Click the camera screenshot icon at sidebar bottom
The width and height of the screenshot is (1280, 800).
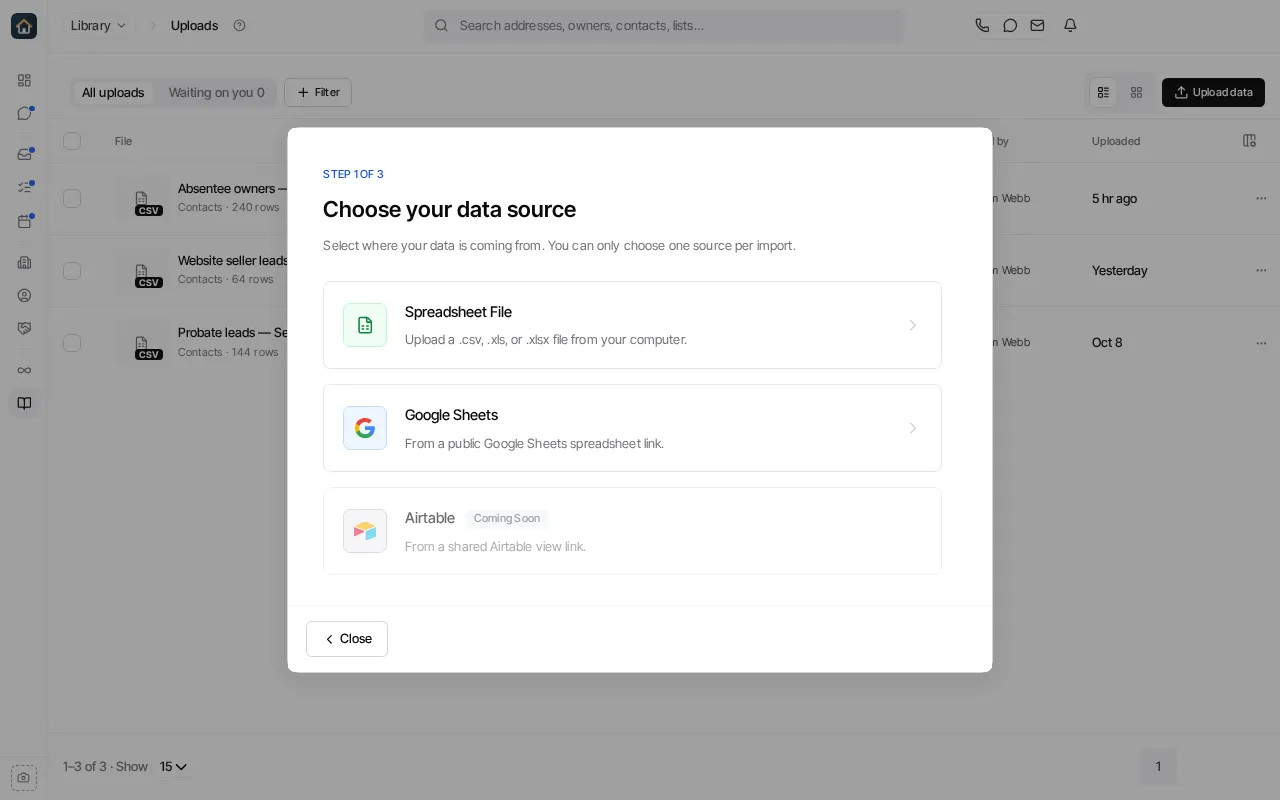[x=24, y=777]
